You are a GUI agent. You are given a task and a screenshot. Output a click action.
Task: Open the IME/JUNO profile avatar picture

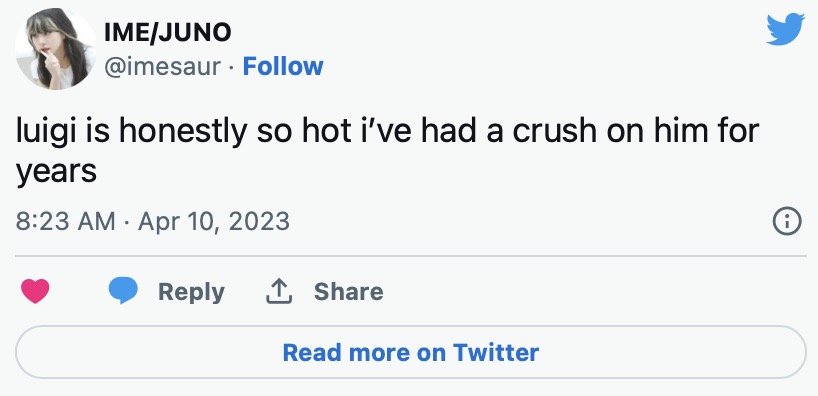pos(55,49)
